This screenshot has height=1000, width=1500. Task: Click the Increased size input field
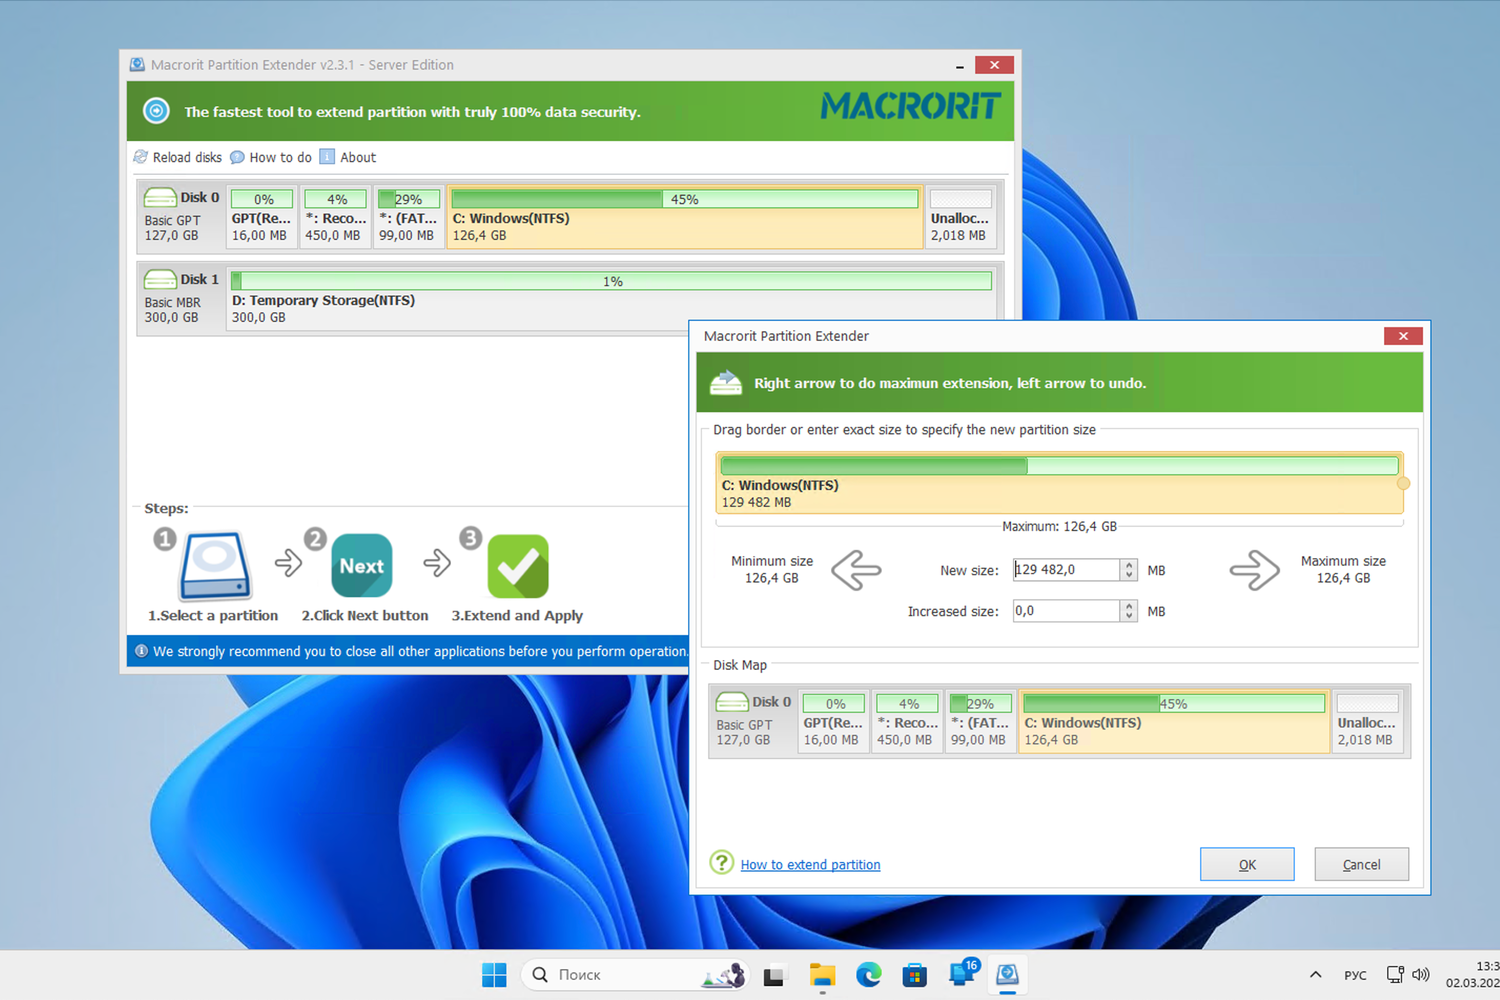tap(1066, 611)
